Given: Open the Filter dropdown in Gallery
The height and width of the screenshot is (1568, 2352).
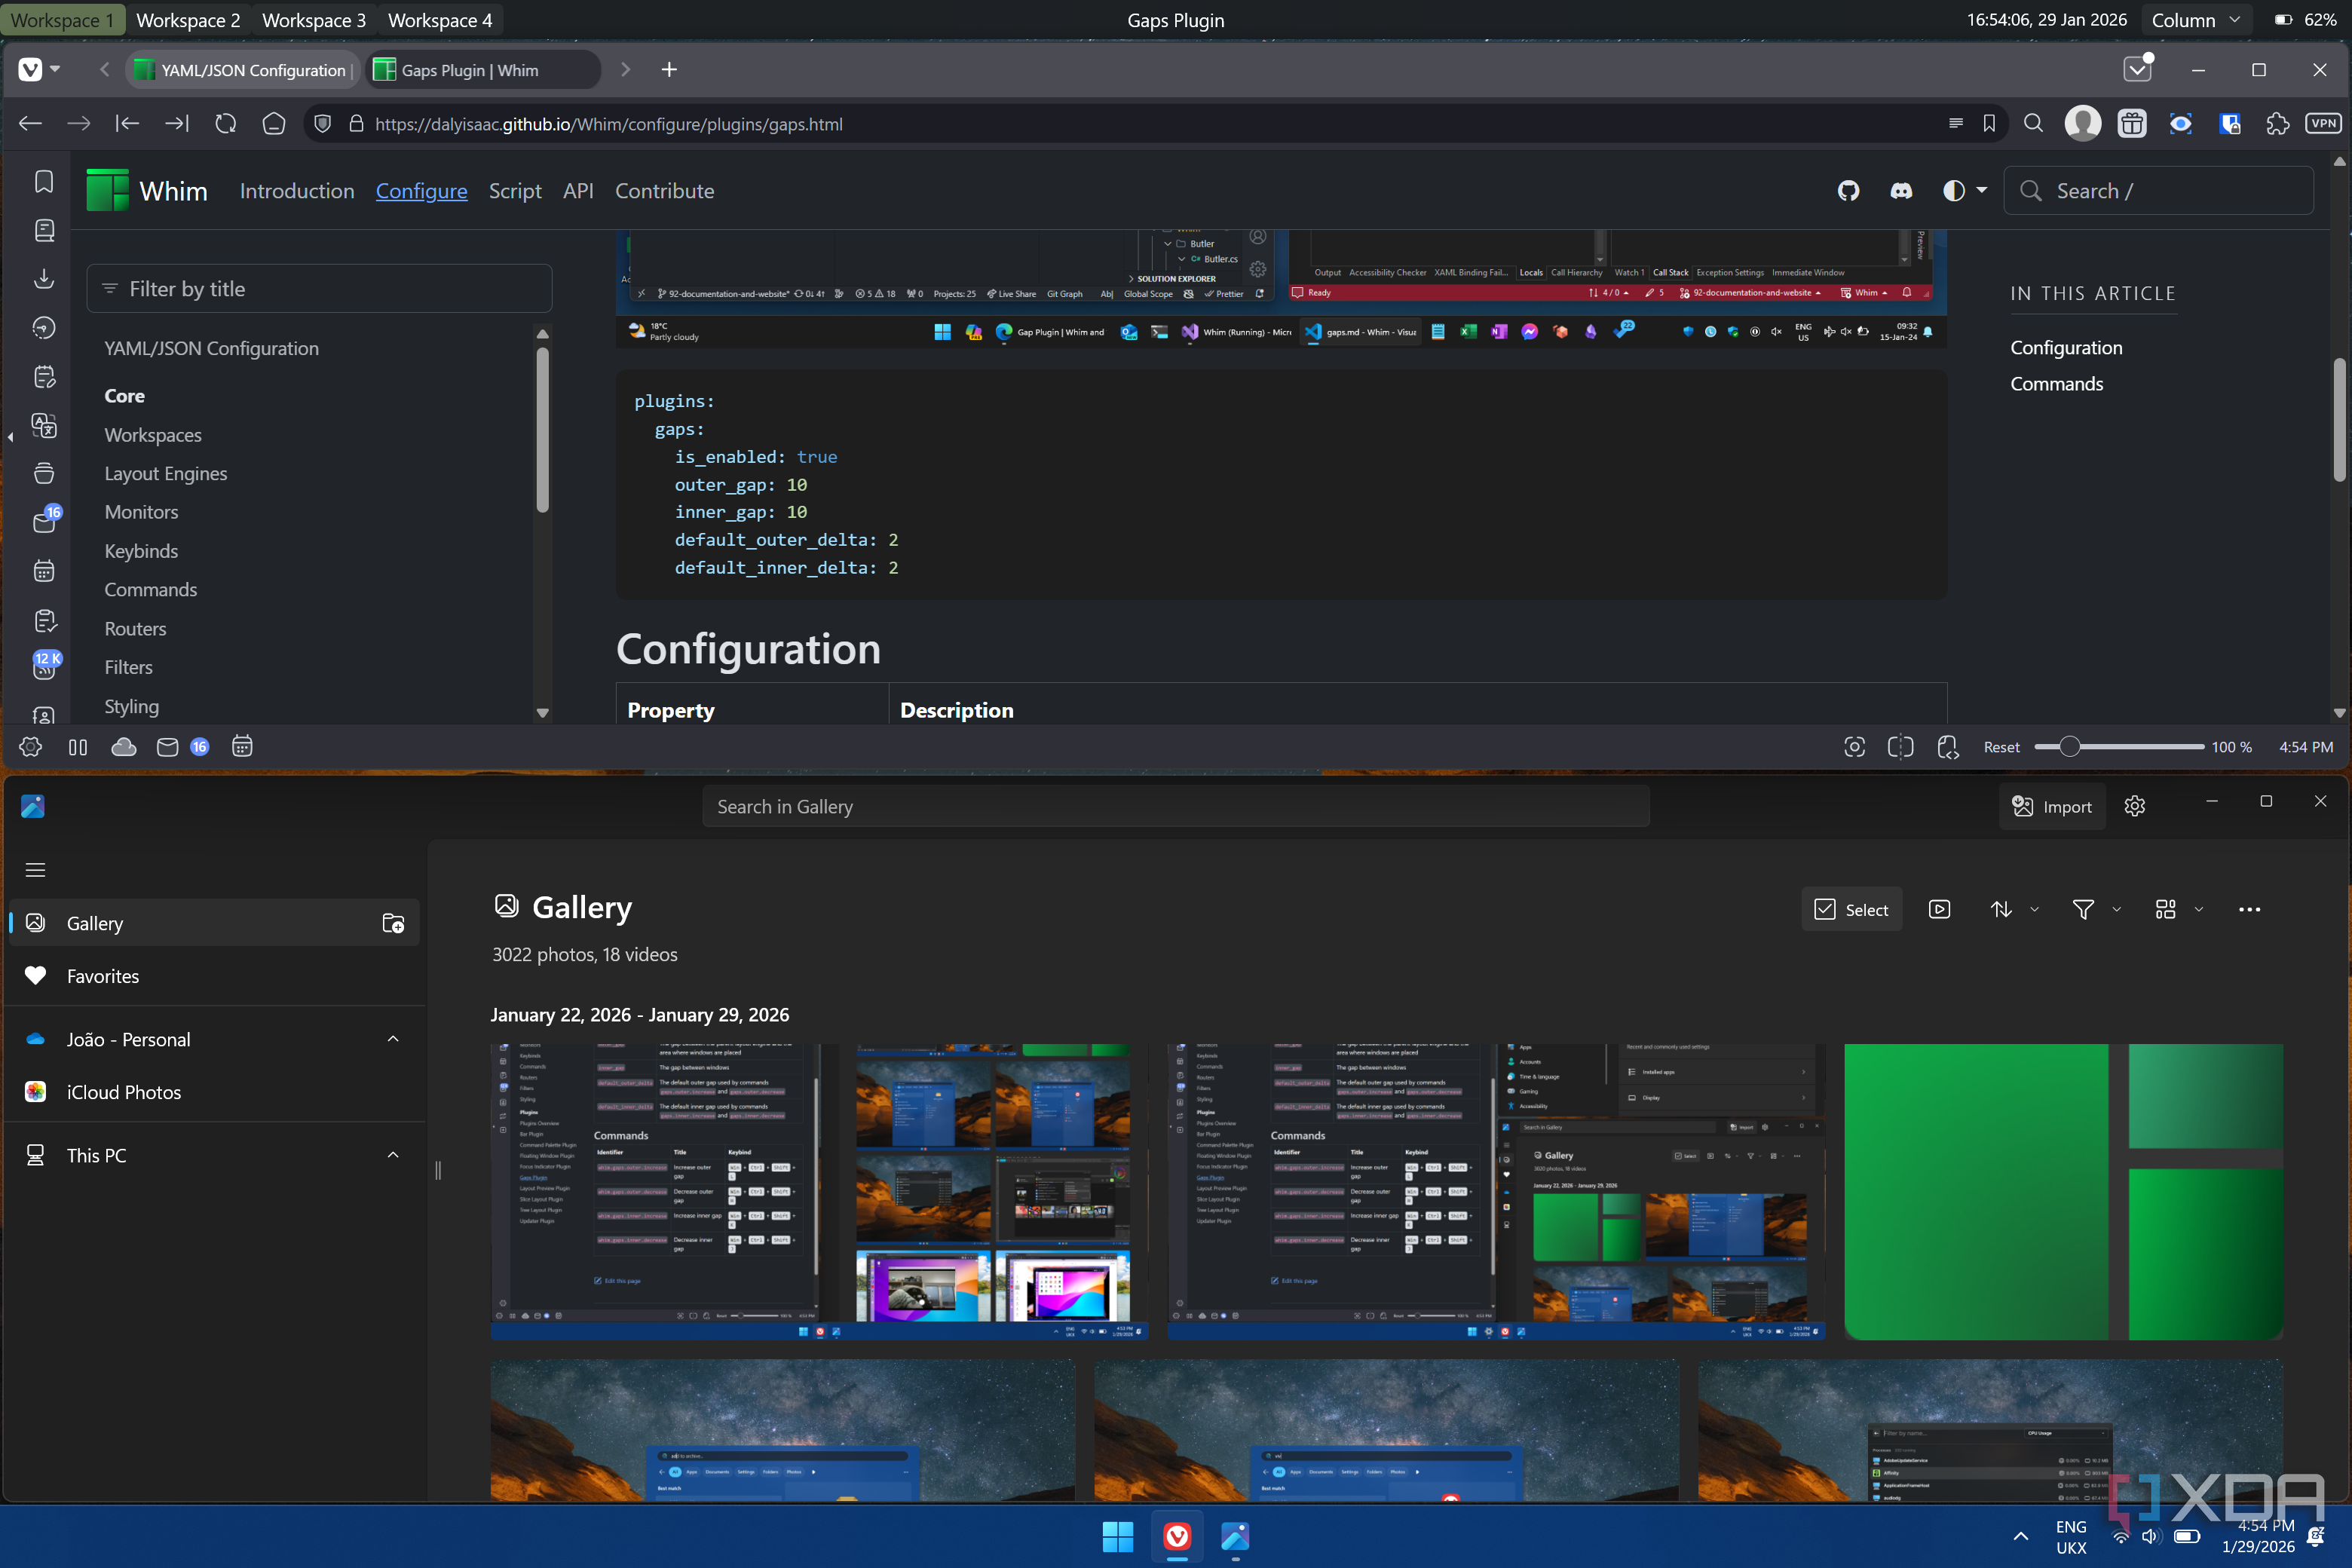Looking at the screenshot, I should pyautogui.click(x=2095, y=909).
